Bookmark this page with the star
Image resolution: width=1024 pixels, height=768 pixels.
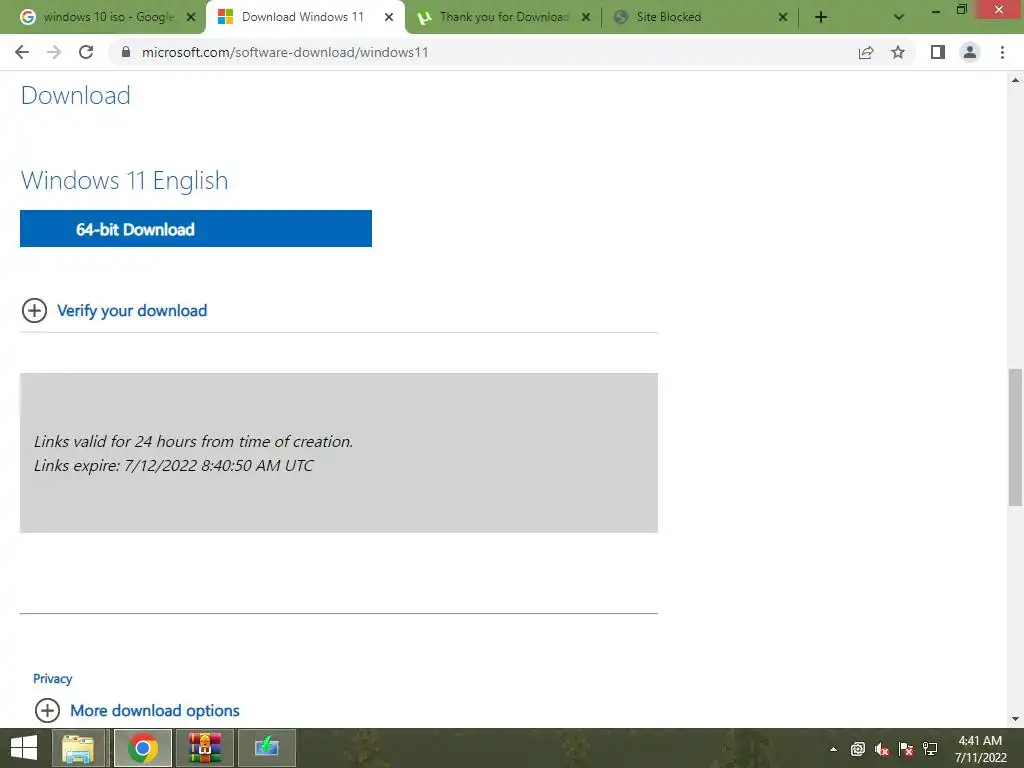click(898, 52)
